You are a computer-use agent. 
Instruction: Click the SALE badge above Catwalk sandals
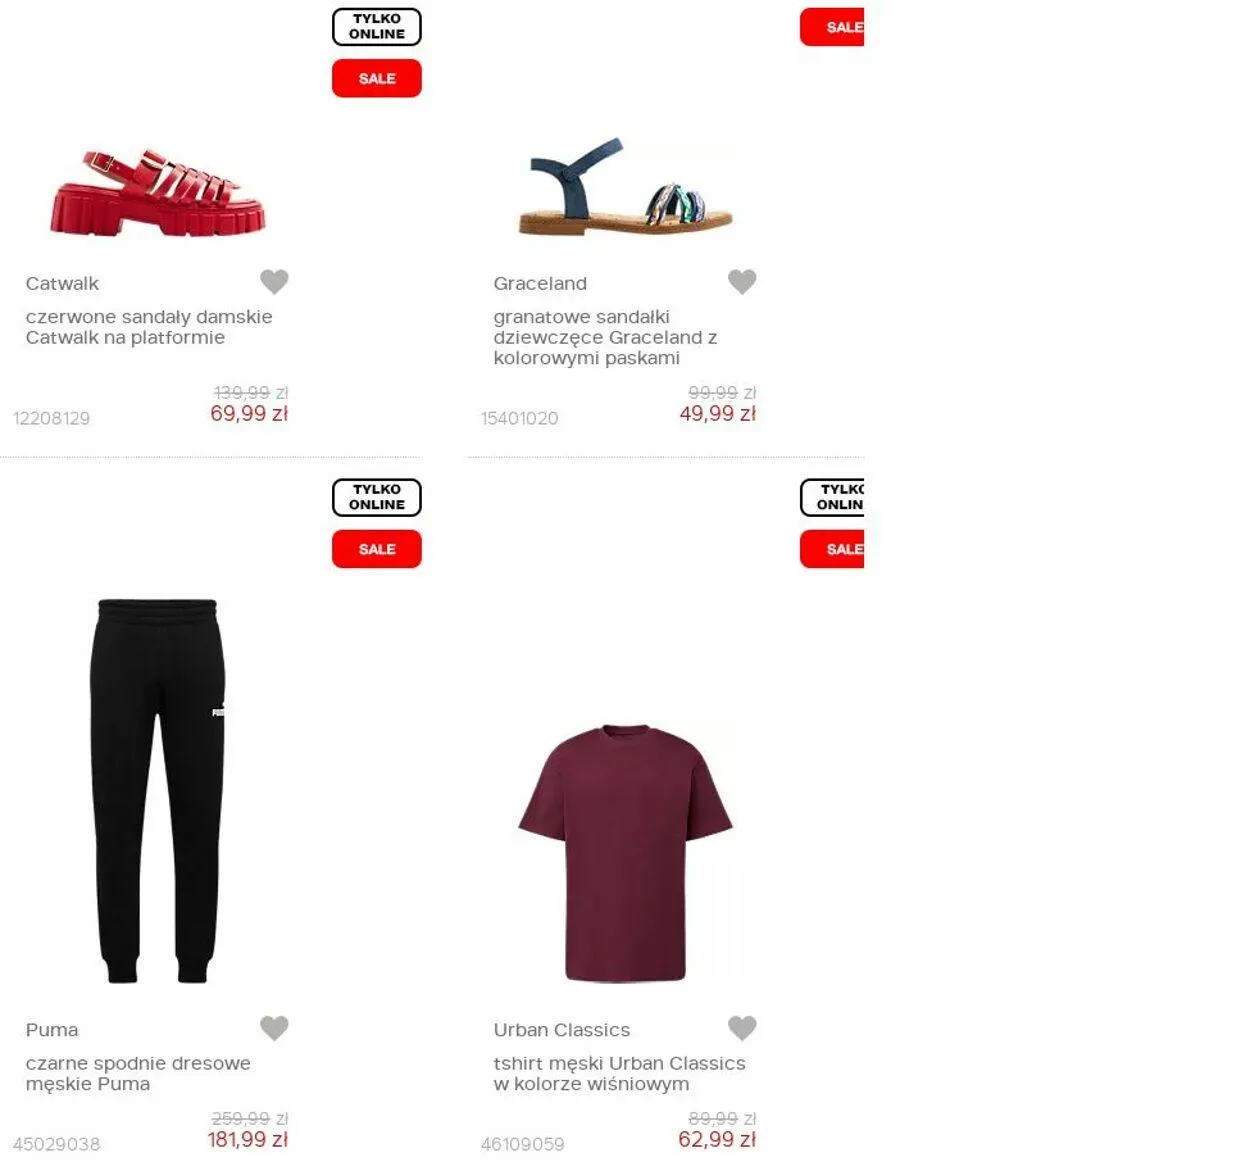pyautogui.click(x=377, y=78)
